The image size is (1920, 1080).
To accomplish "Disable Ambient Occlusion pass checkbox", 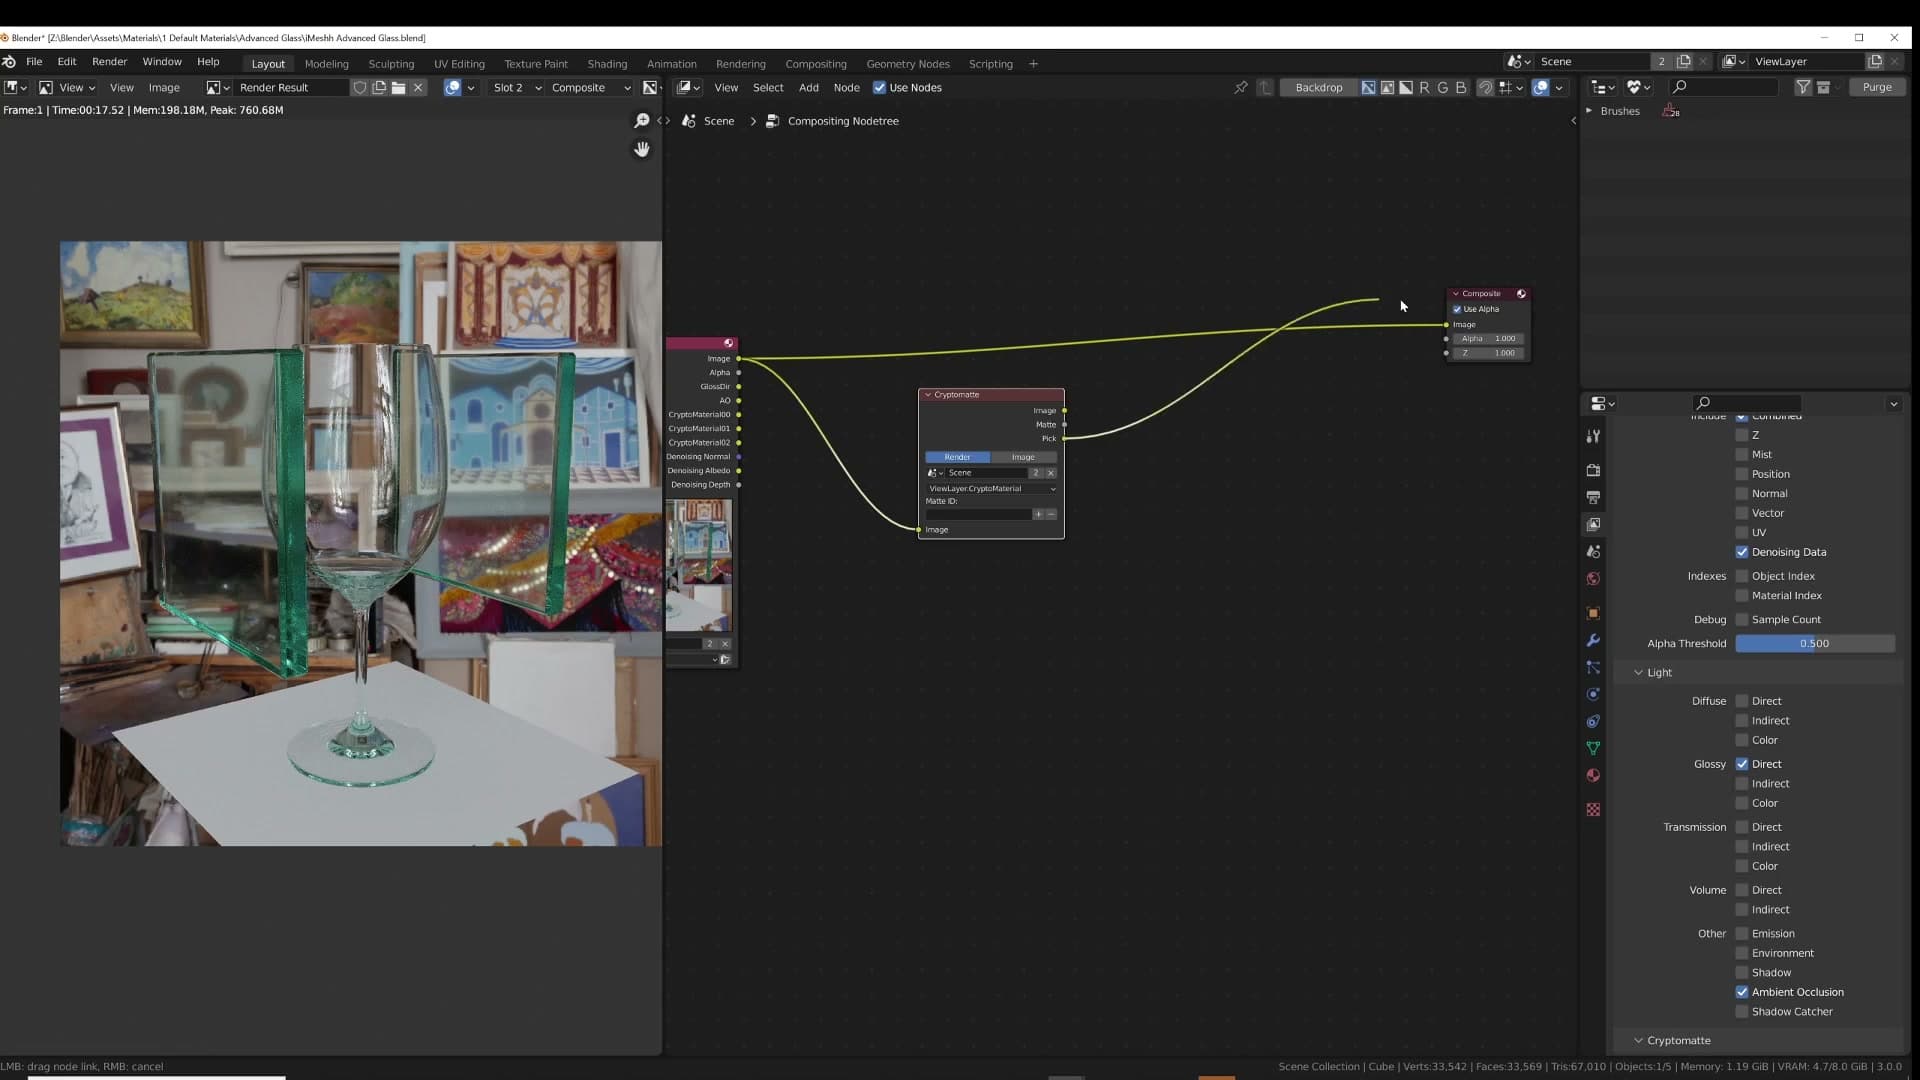I will [1742, 992].
